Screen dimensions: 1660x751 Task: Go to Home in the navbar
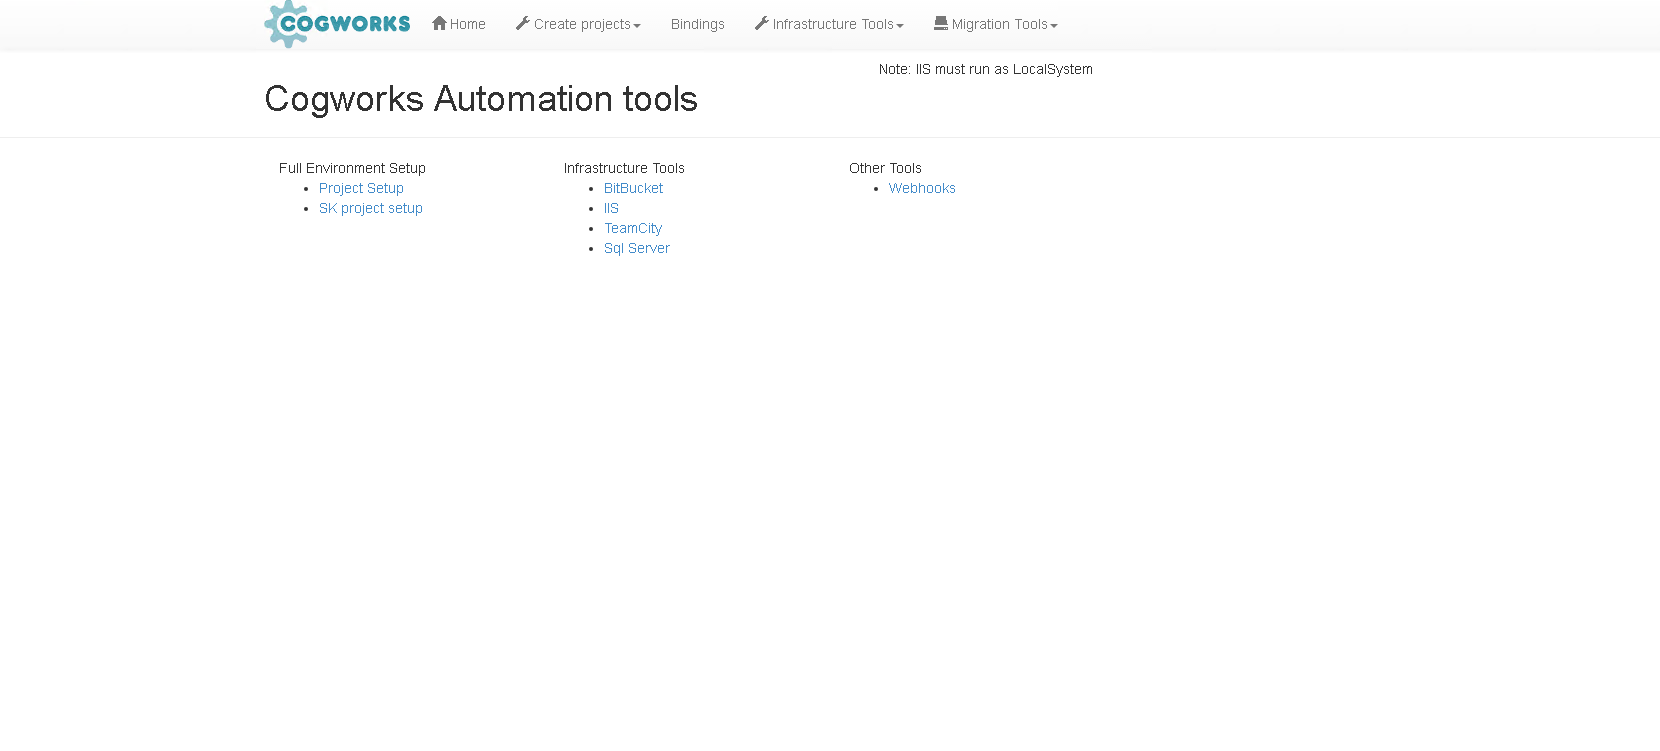tap(468, 24)
